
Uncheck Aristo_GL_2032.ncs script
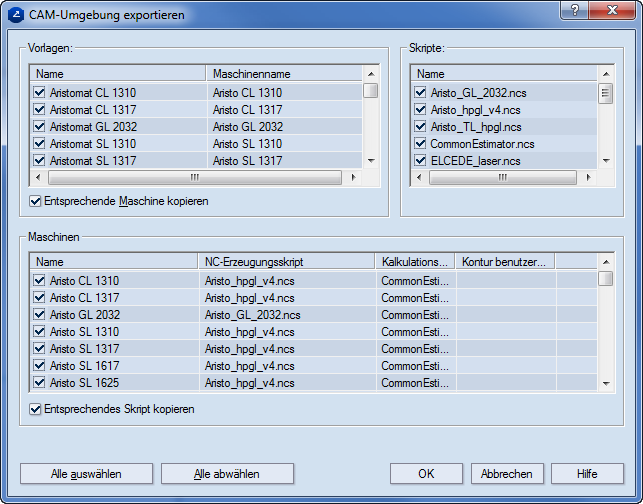point(420,92)
